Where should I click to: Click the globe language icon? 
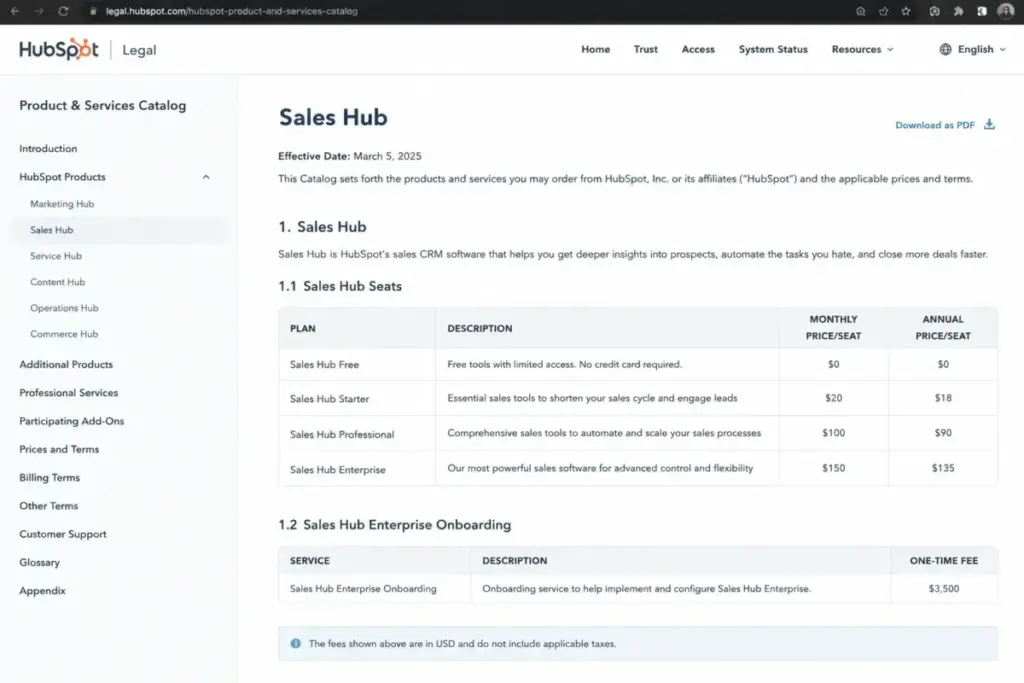[x=945, y=49]
